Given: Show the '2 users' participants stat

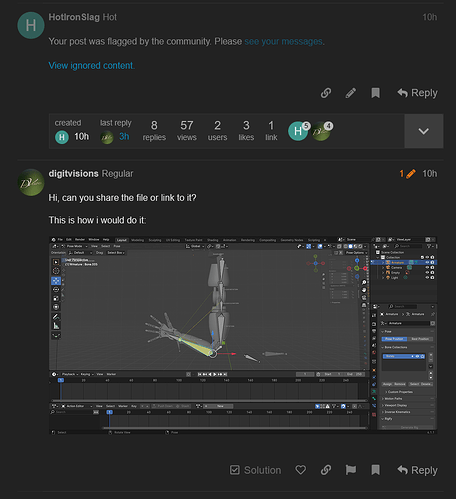Looking at the screenshot, I should point(217,131).
